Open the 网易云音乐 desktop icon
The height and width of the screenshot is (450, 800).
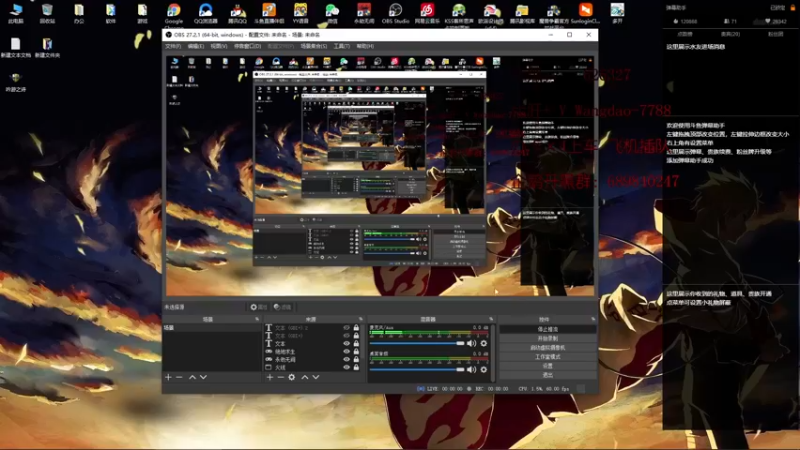pyautogui.click(x=427, y=13)
